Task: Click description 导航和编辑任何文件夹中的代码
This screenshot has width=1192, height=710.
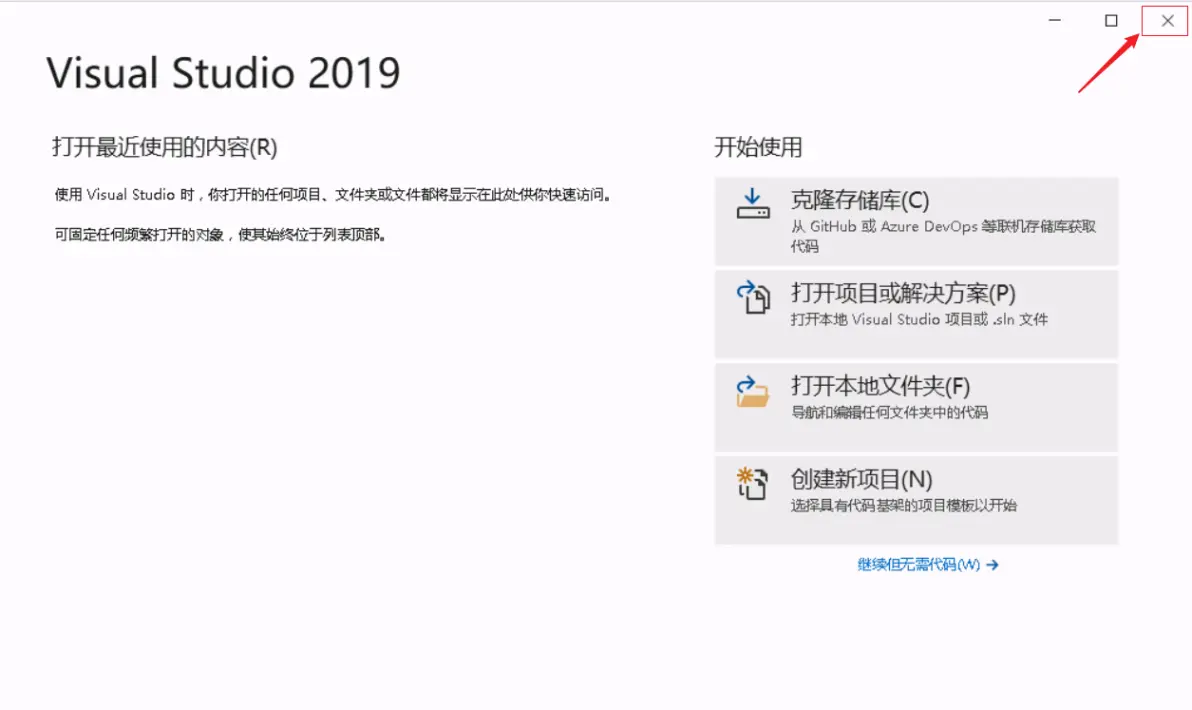Action: pyautogui.click(x=889, y=412)
